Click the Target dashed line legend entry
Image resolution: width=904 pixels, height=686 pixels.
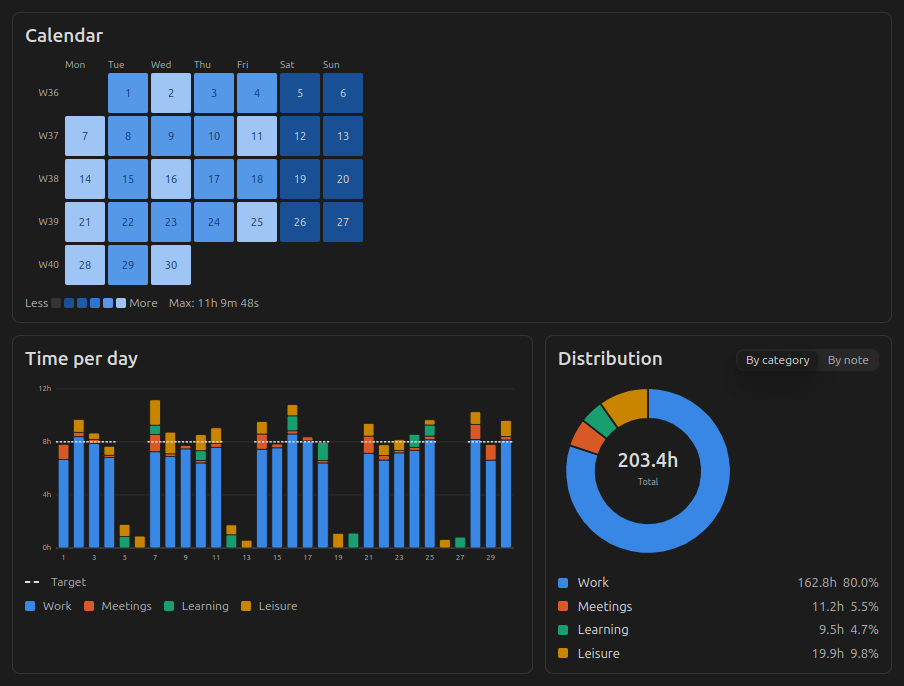(x=55, y=582)
